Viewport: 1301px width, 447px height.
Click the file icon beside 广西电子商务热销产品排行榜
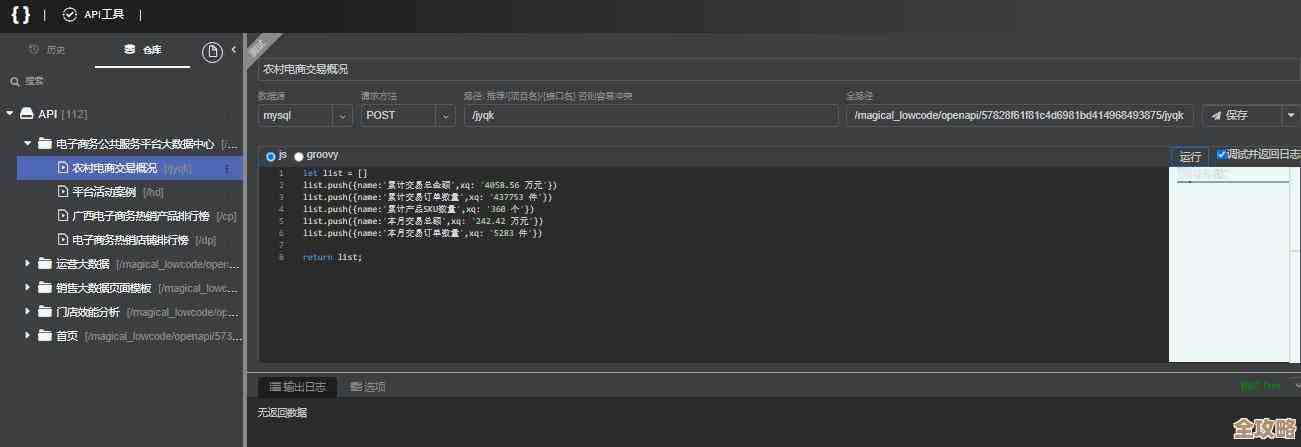[63, 216]
